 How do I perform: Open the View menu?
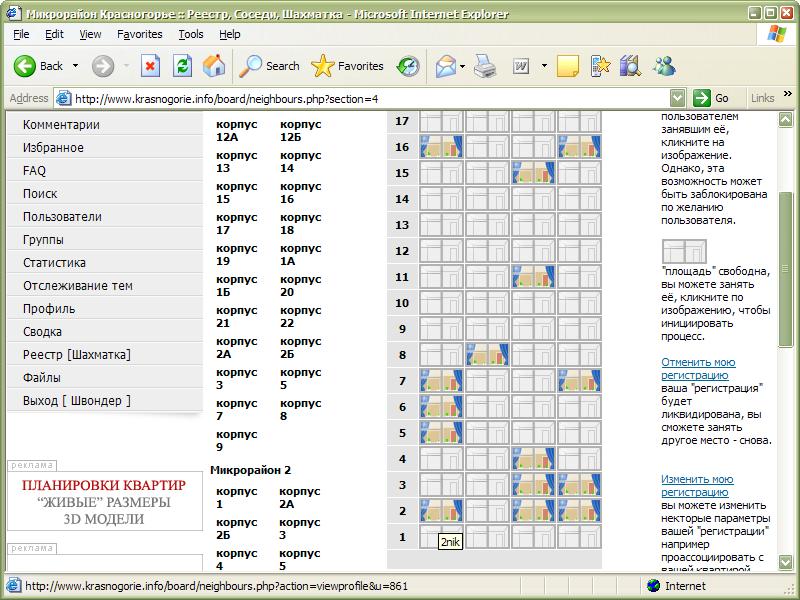coord(90,34)
